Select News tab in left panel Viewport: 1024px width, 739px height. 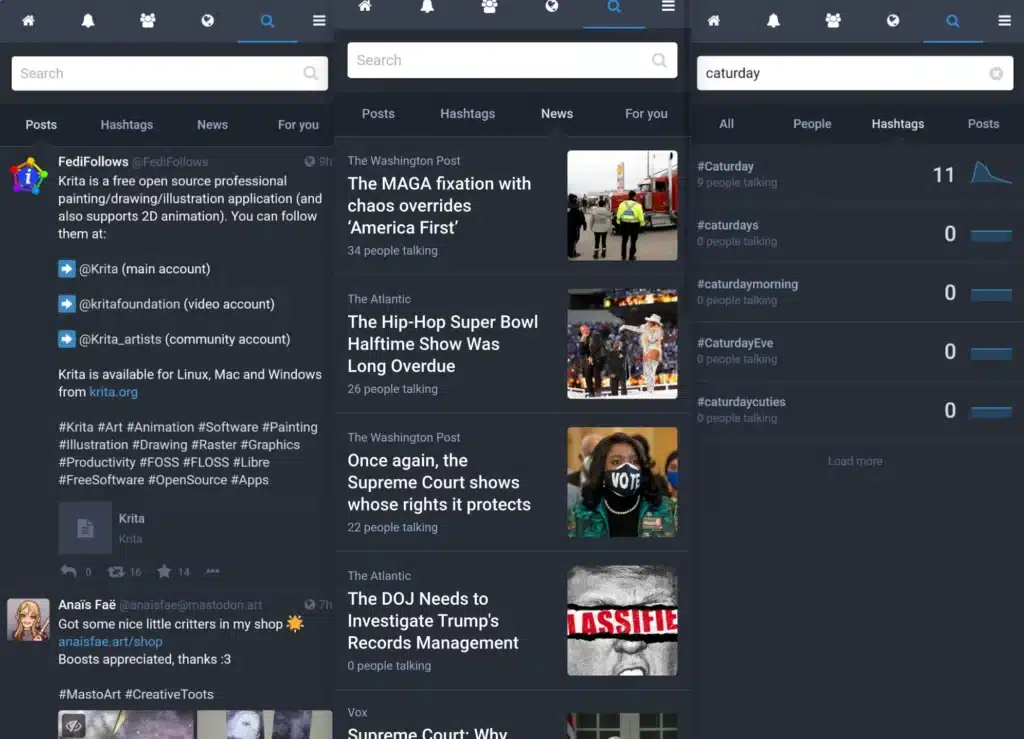pos(212,125)
